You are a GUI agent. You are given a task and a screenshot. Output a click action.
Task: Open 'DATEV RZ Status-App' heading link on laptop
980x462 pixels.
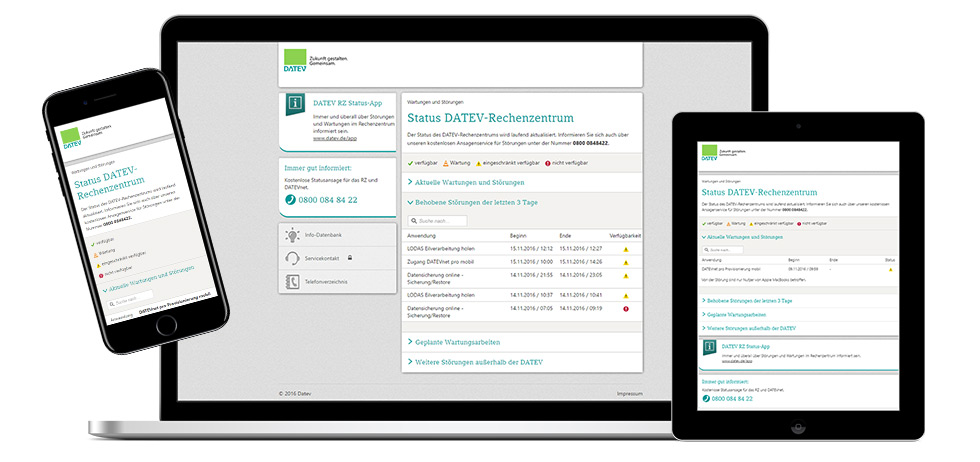(348, 103)
